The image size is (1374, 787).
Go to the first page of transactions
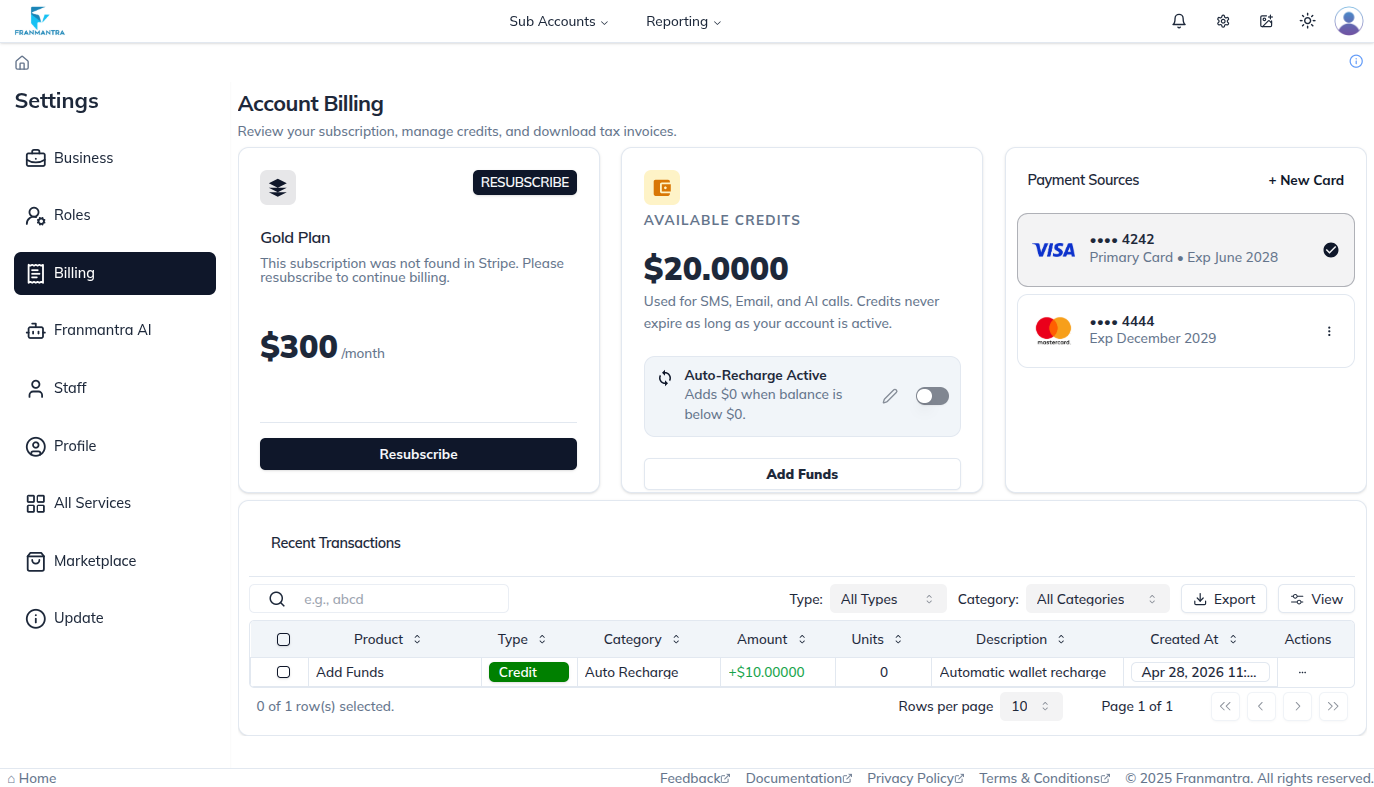coord(1225,706)
